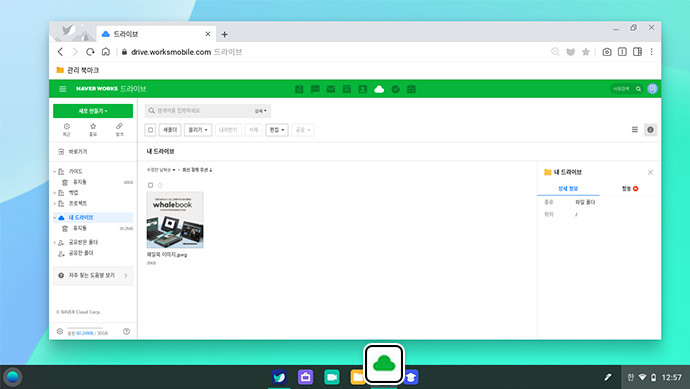Open 관리 북마크 bookmarks folder
Screen dimensions: 690x389
[x=78, y=70]
